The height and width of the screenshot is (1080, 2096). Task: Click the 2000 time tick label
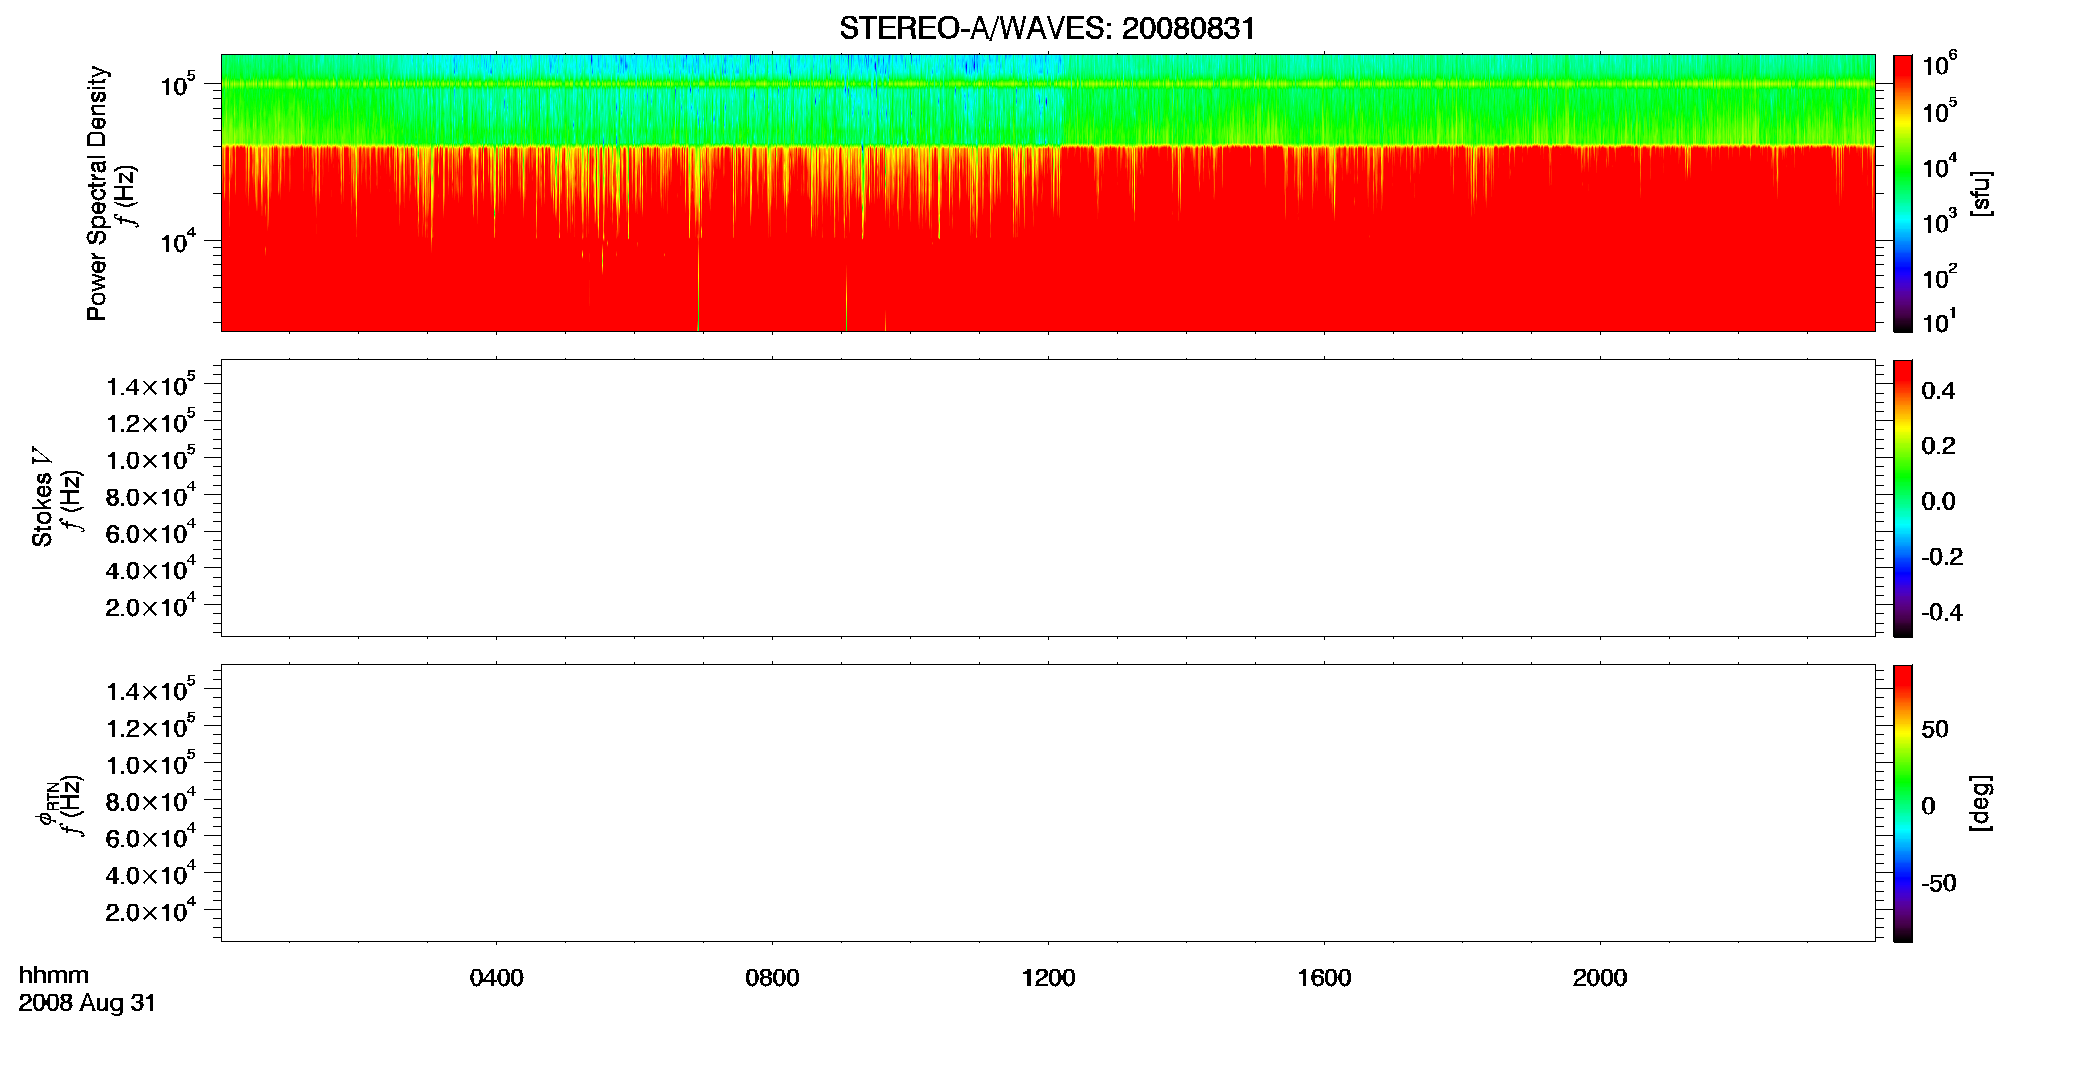1600,978
